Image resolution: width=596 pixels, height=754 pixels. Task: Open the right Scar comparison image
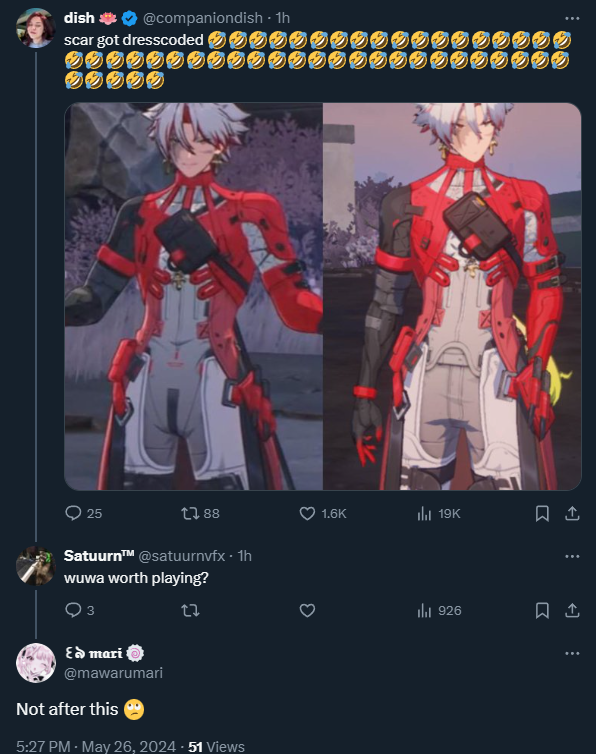click(452, 296)
